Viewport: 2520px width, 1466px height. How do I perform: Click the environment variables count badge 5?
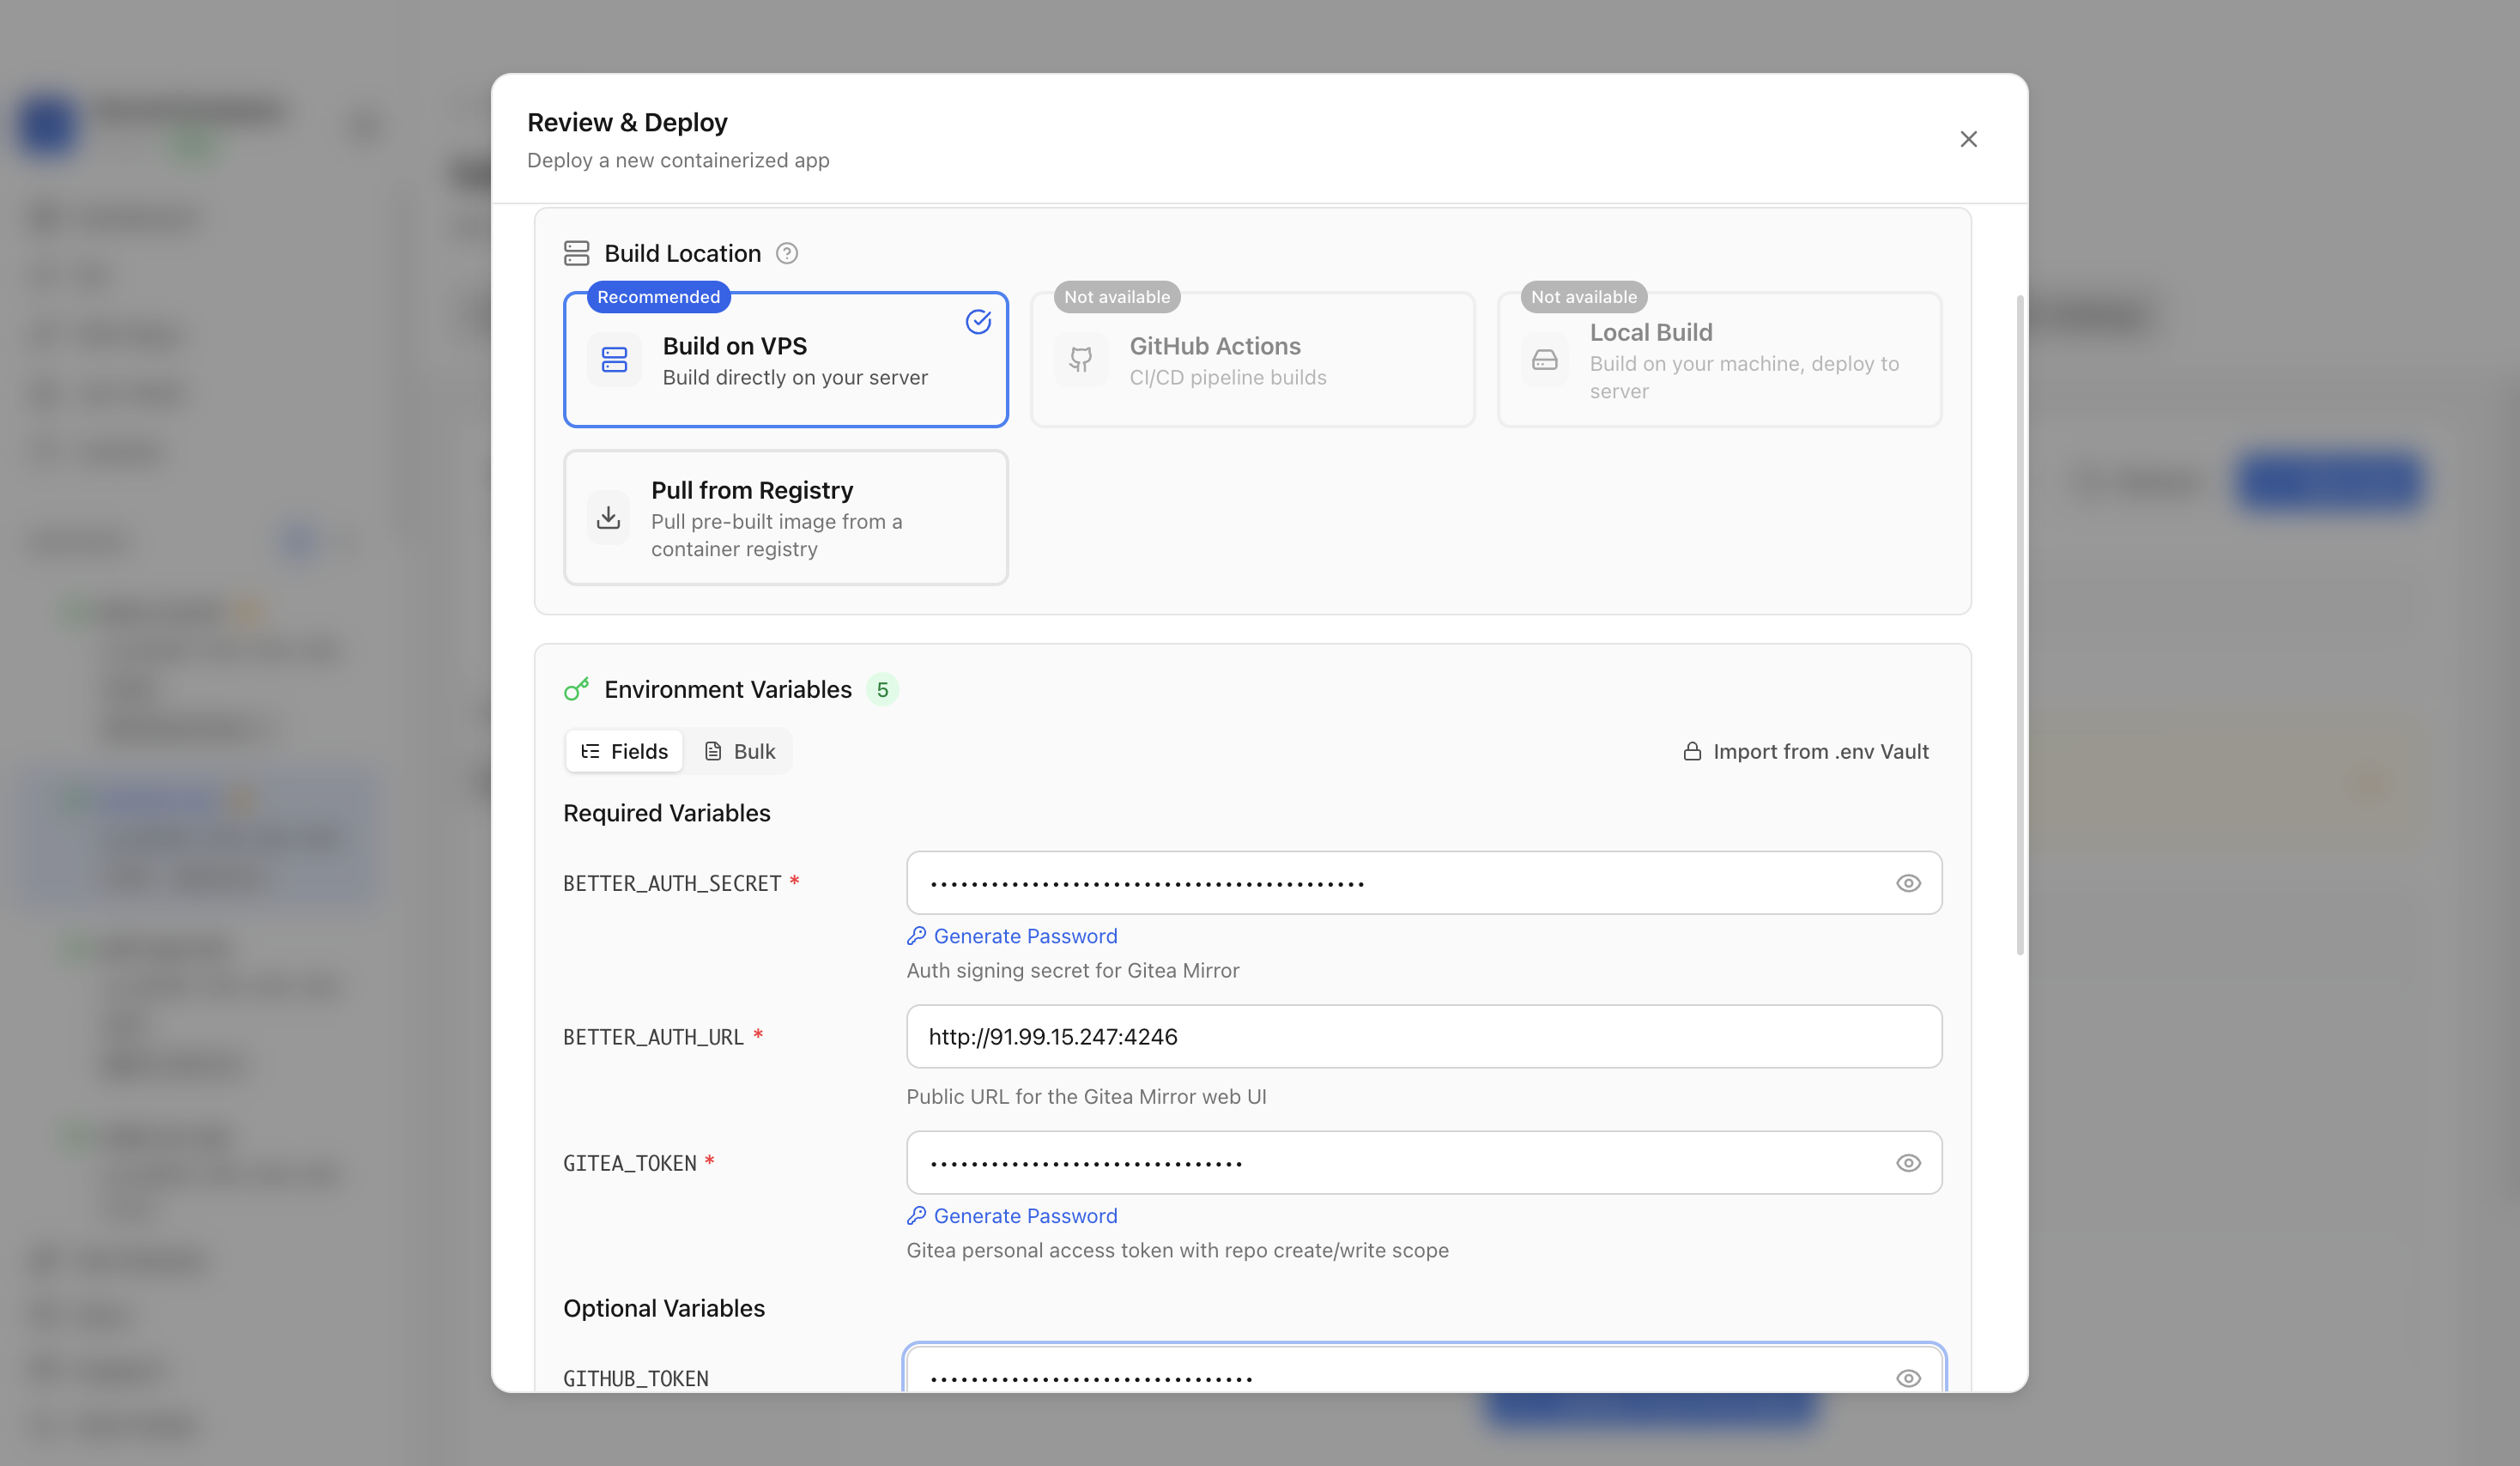[x=882, y=690]
